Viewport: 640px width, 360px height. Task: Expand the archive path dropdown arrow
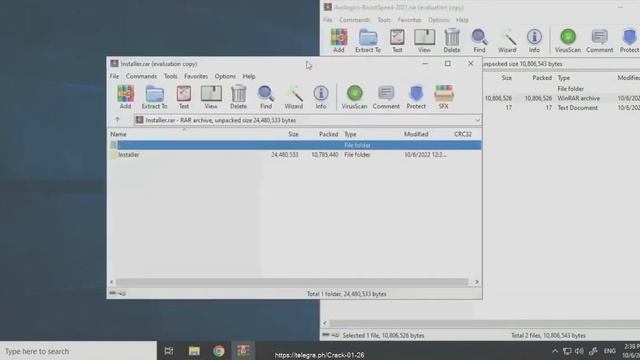point(477,120)
